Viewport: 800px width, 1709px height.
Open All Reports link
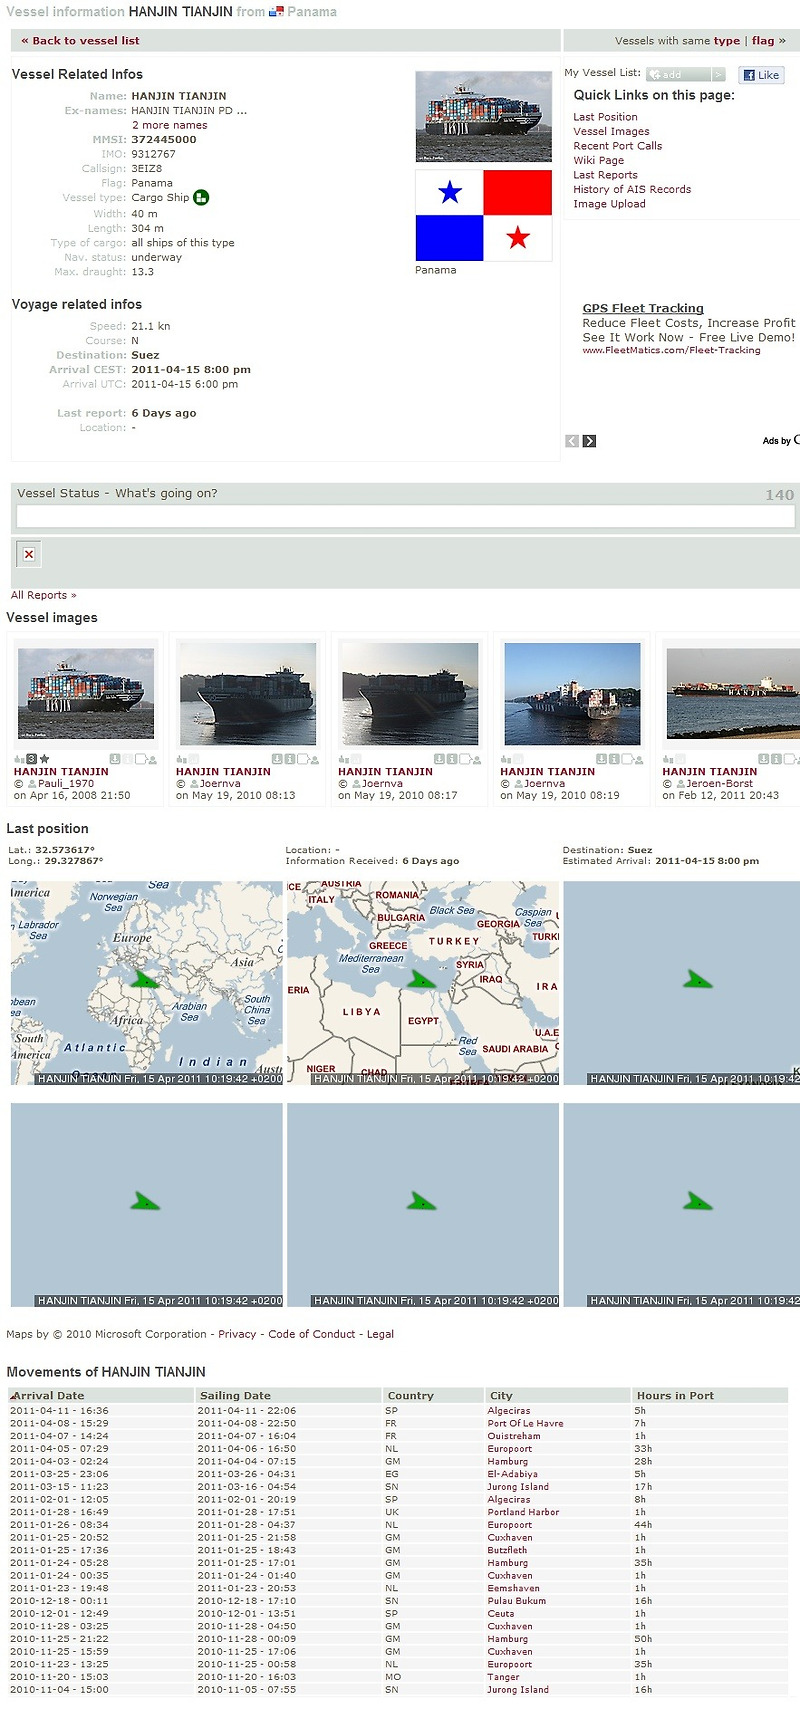tap(43, 595)
